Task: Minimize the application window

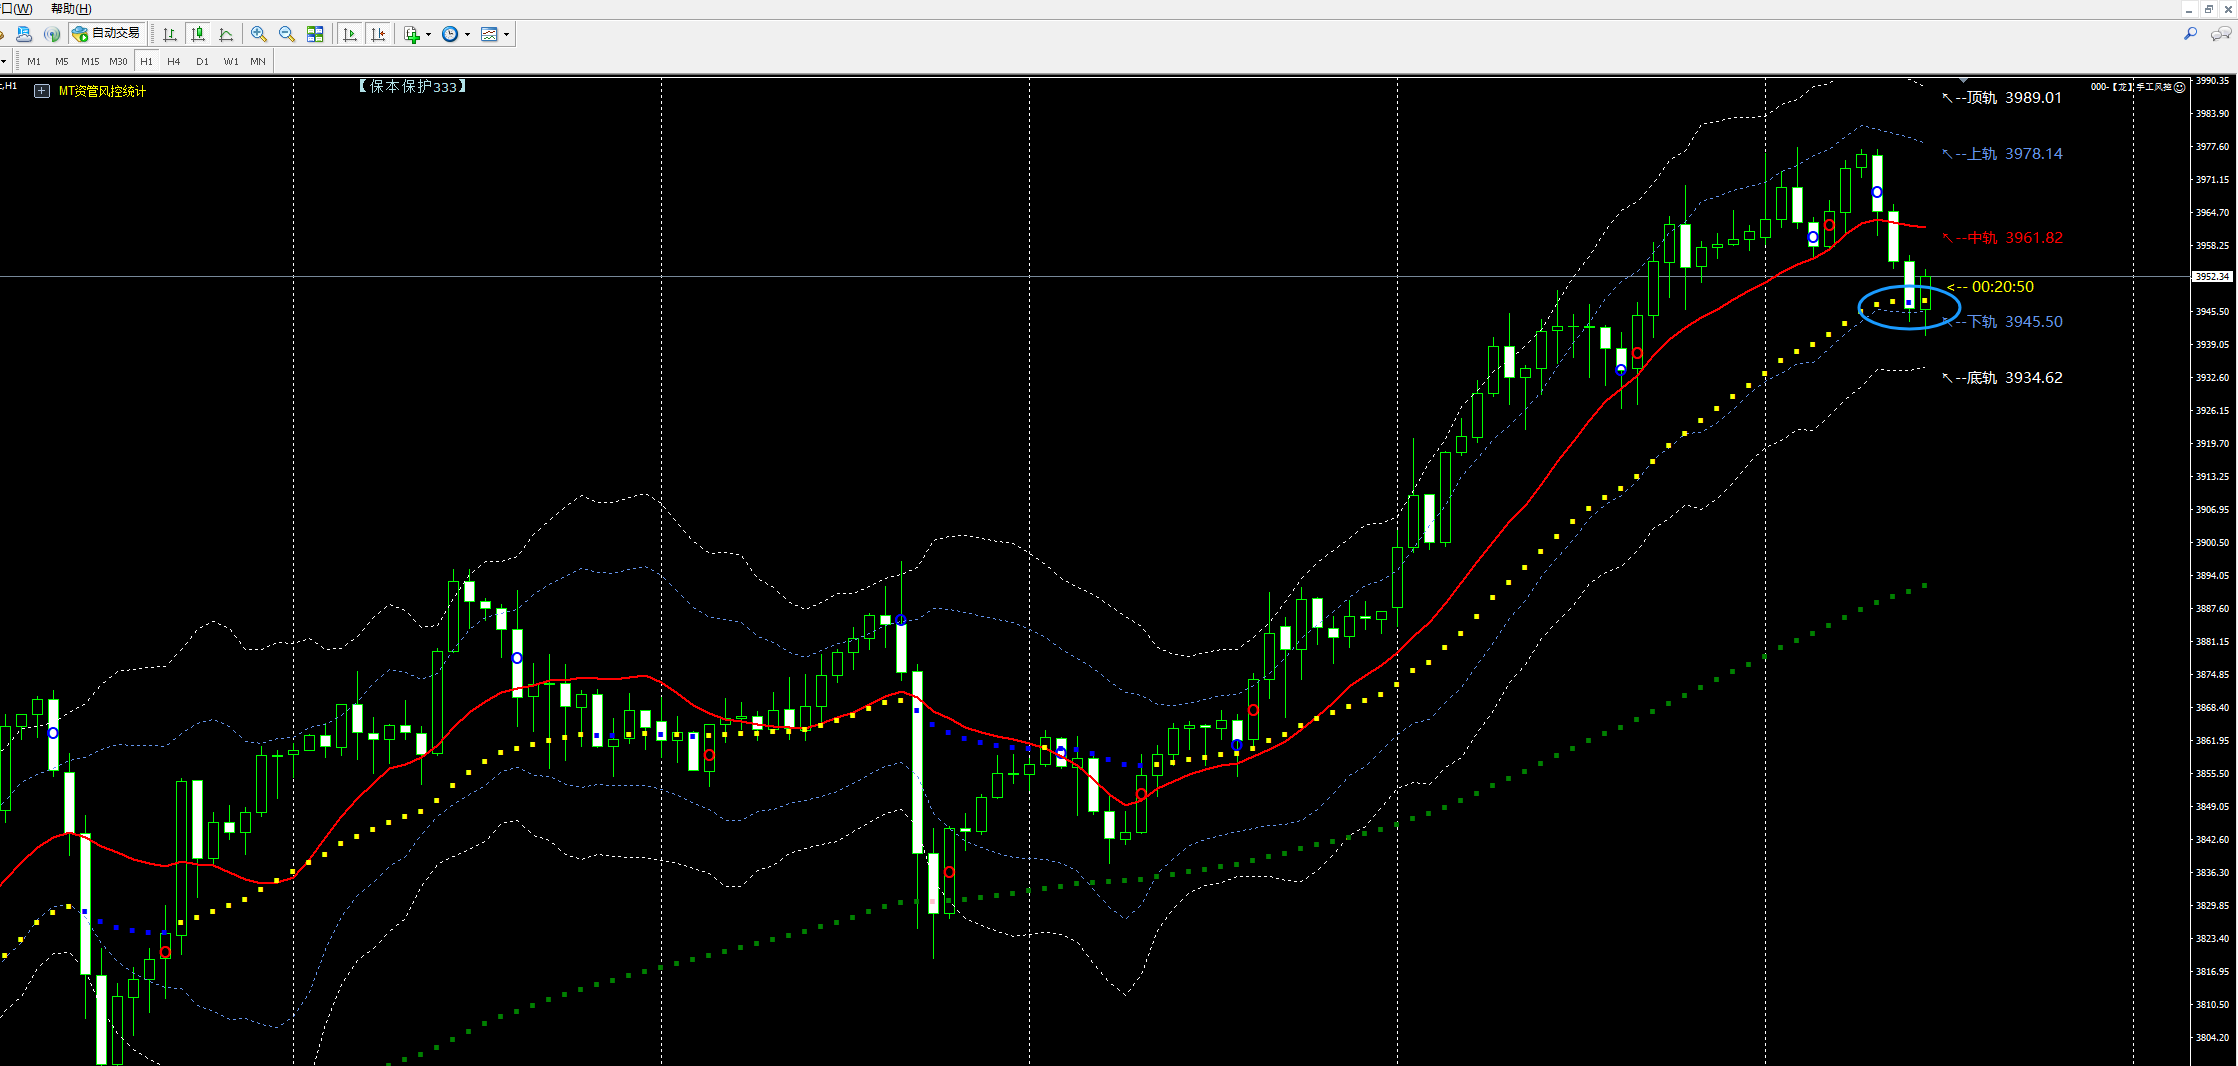Action: pos(2190,9)
